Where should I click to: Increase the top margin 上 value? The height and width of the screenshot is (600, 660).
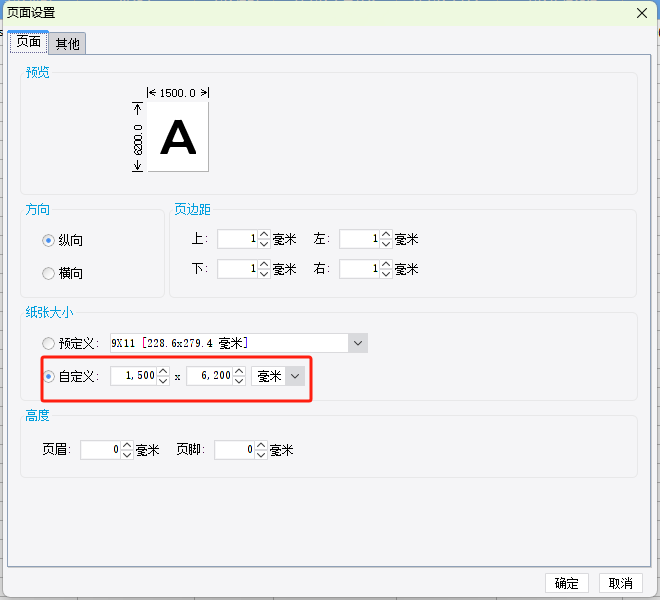tap(264, 235)
